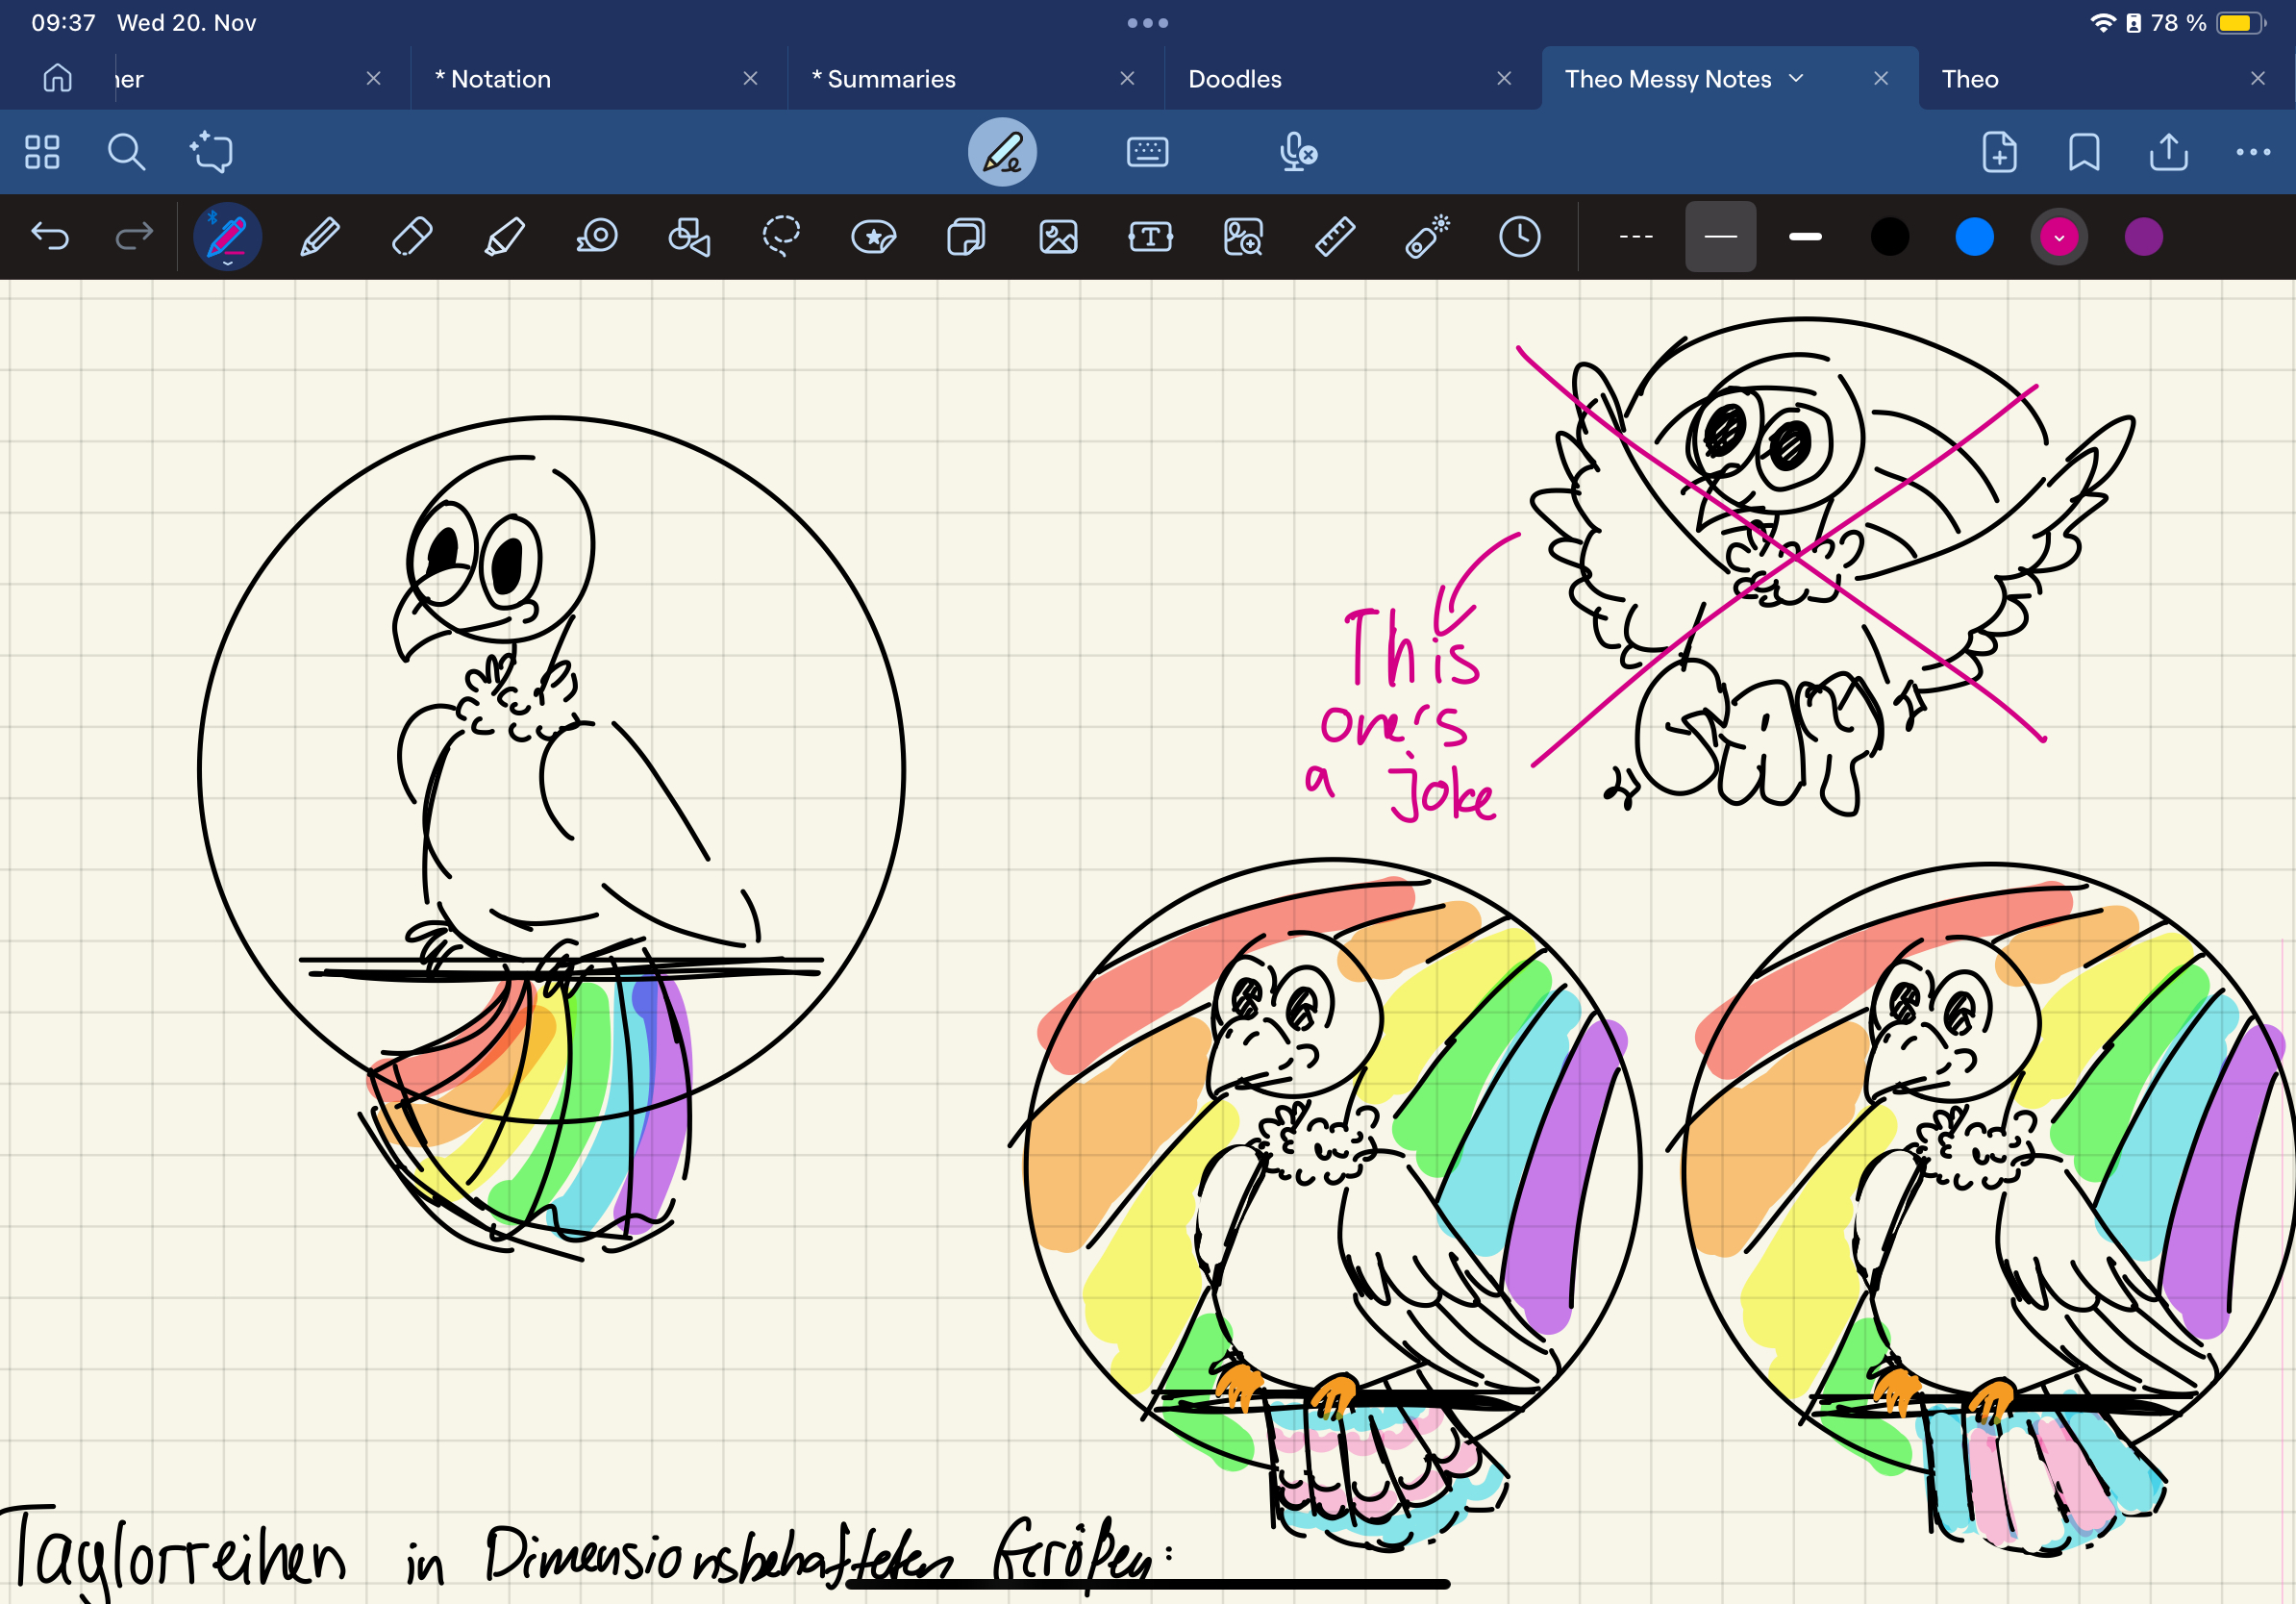Select the Eraser tool

click(x=412, y=237)
